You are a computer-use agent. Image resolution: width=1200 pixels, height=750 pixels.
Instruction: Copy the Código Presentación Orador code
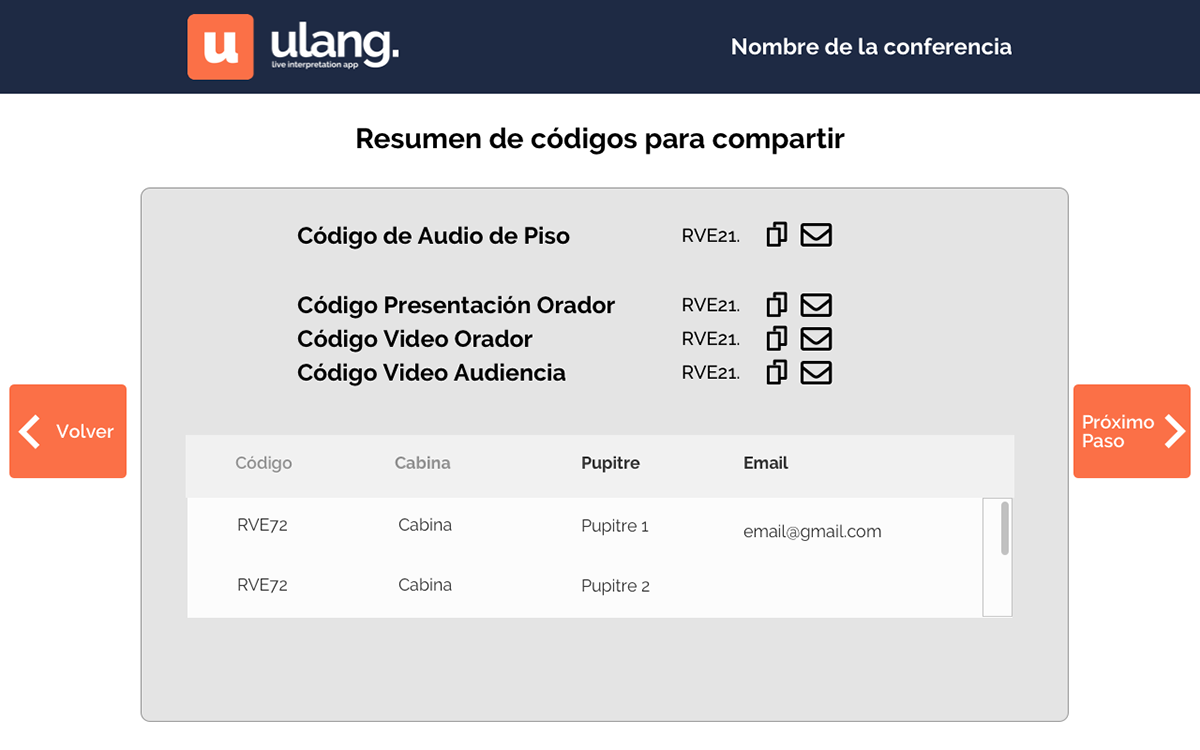coord(776,304)
